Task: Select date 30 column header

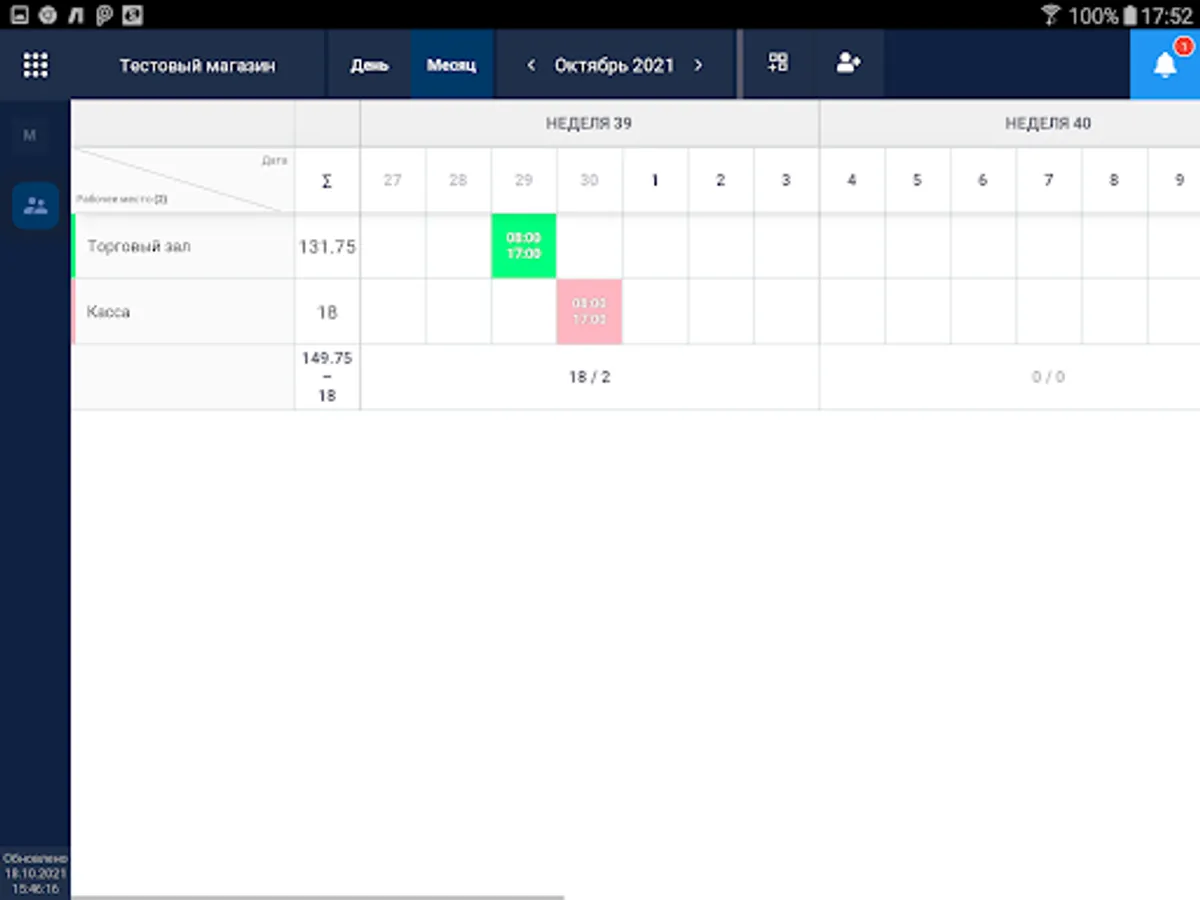Action: (589, 181)
